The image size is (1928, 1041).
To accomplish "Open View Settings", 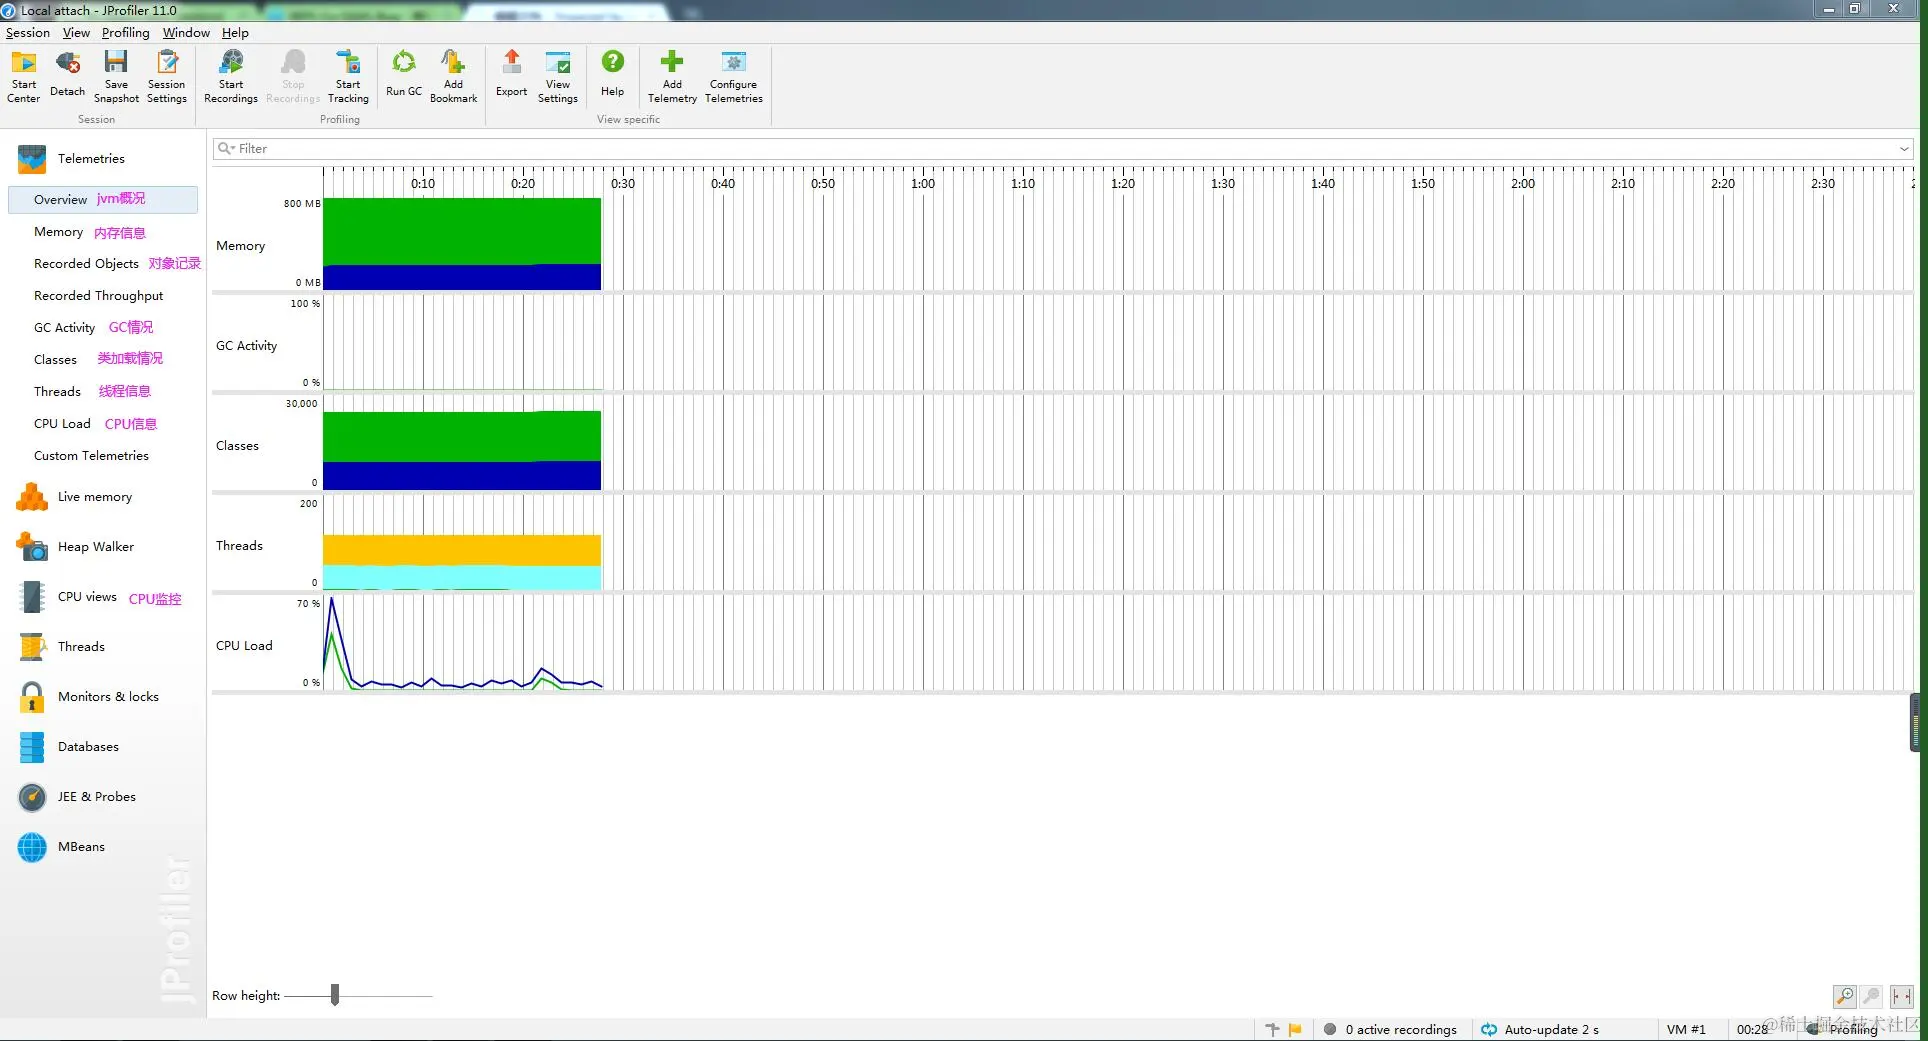I will pyautogui.click(x=558, y=76).
